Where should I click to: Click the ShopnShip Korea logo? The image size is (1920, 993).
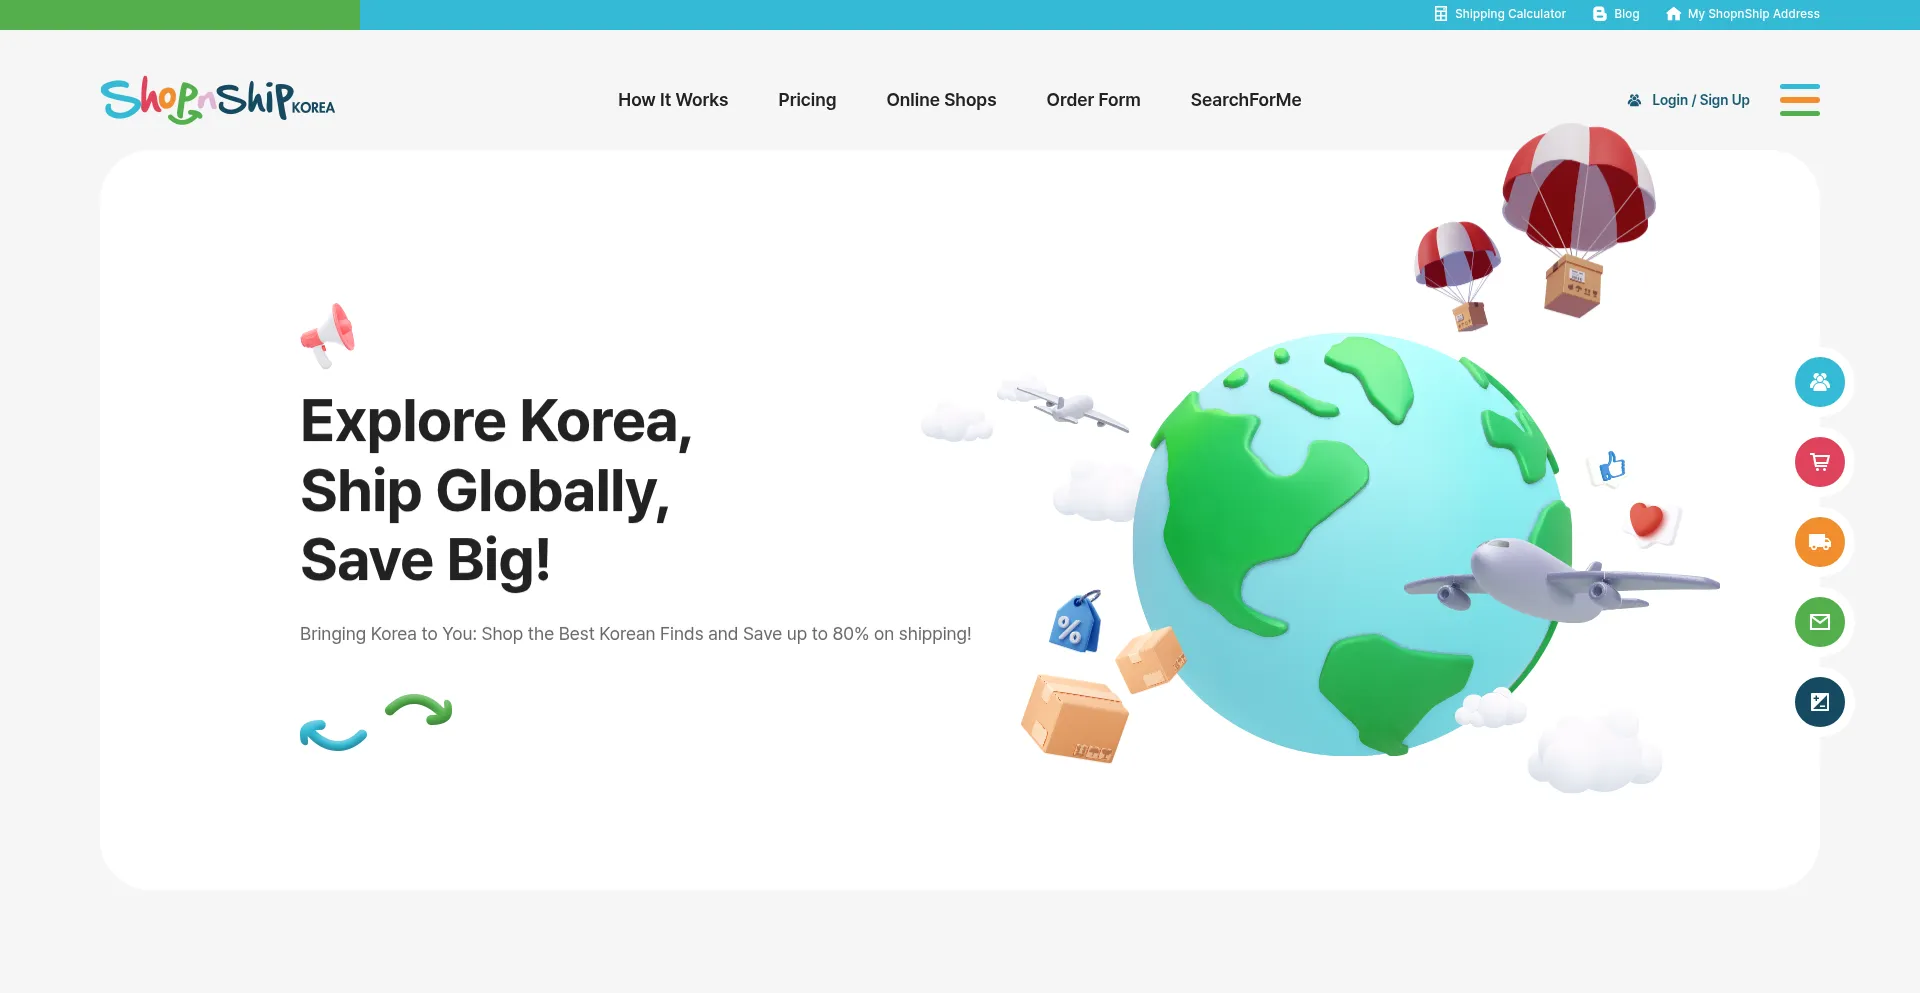pyautogui.click(x=217, y=100)
